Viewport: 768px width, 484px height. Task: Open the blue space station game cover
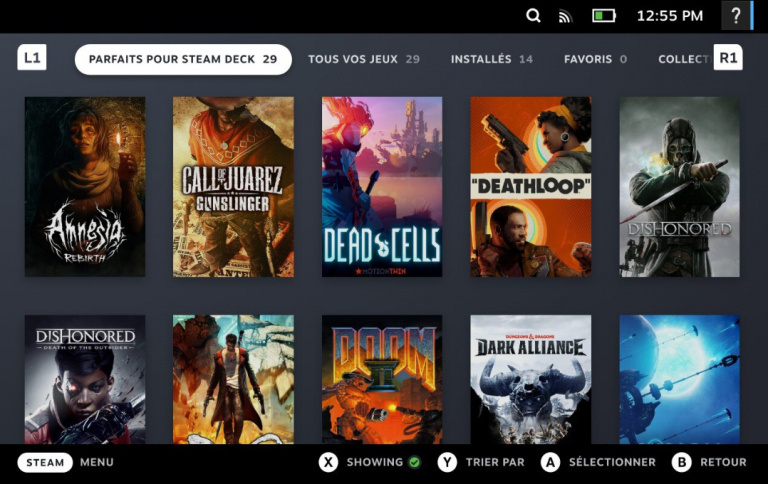click(679, 379)
